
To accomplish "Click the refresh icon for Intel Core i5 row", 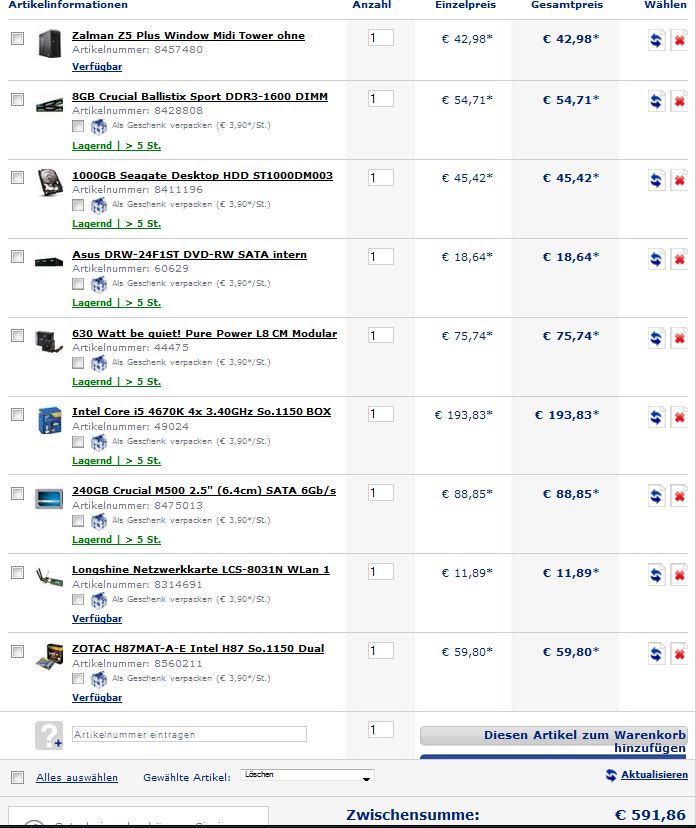I will pyautogui.click(x=656, y=417).
